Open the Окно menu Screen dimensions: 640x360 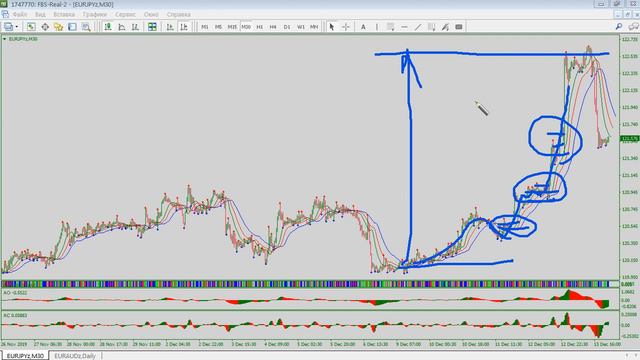tap(151, 14)
